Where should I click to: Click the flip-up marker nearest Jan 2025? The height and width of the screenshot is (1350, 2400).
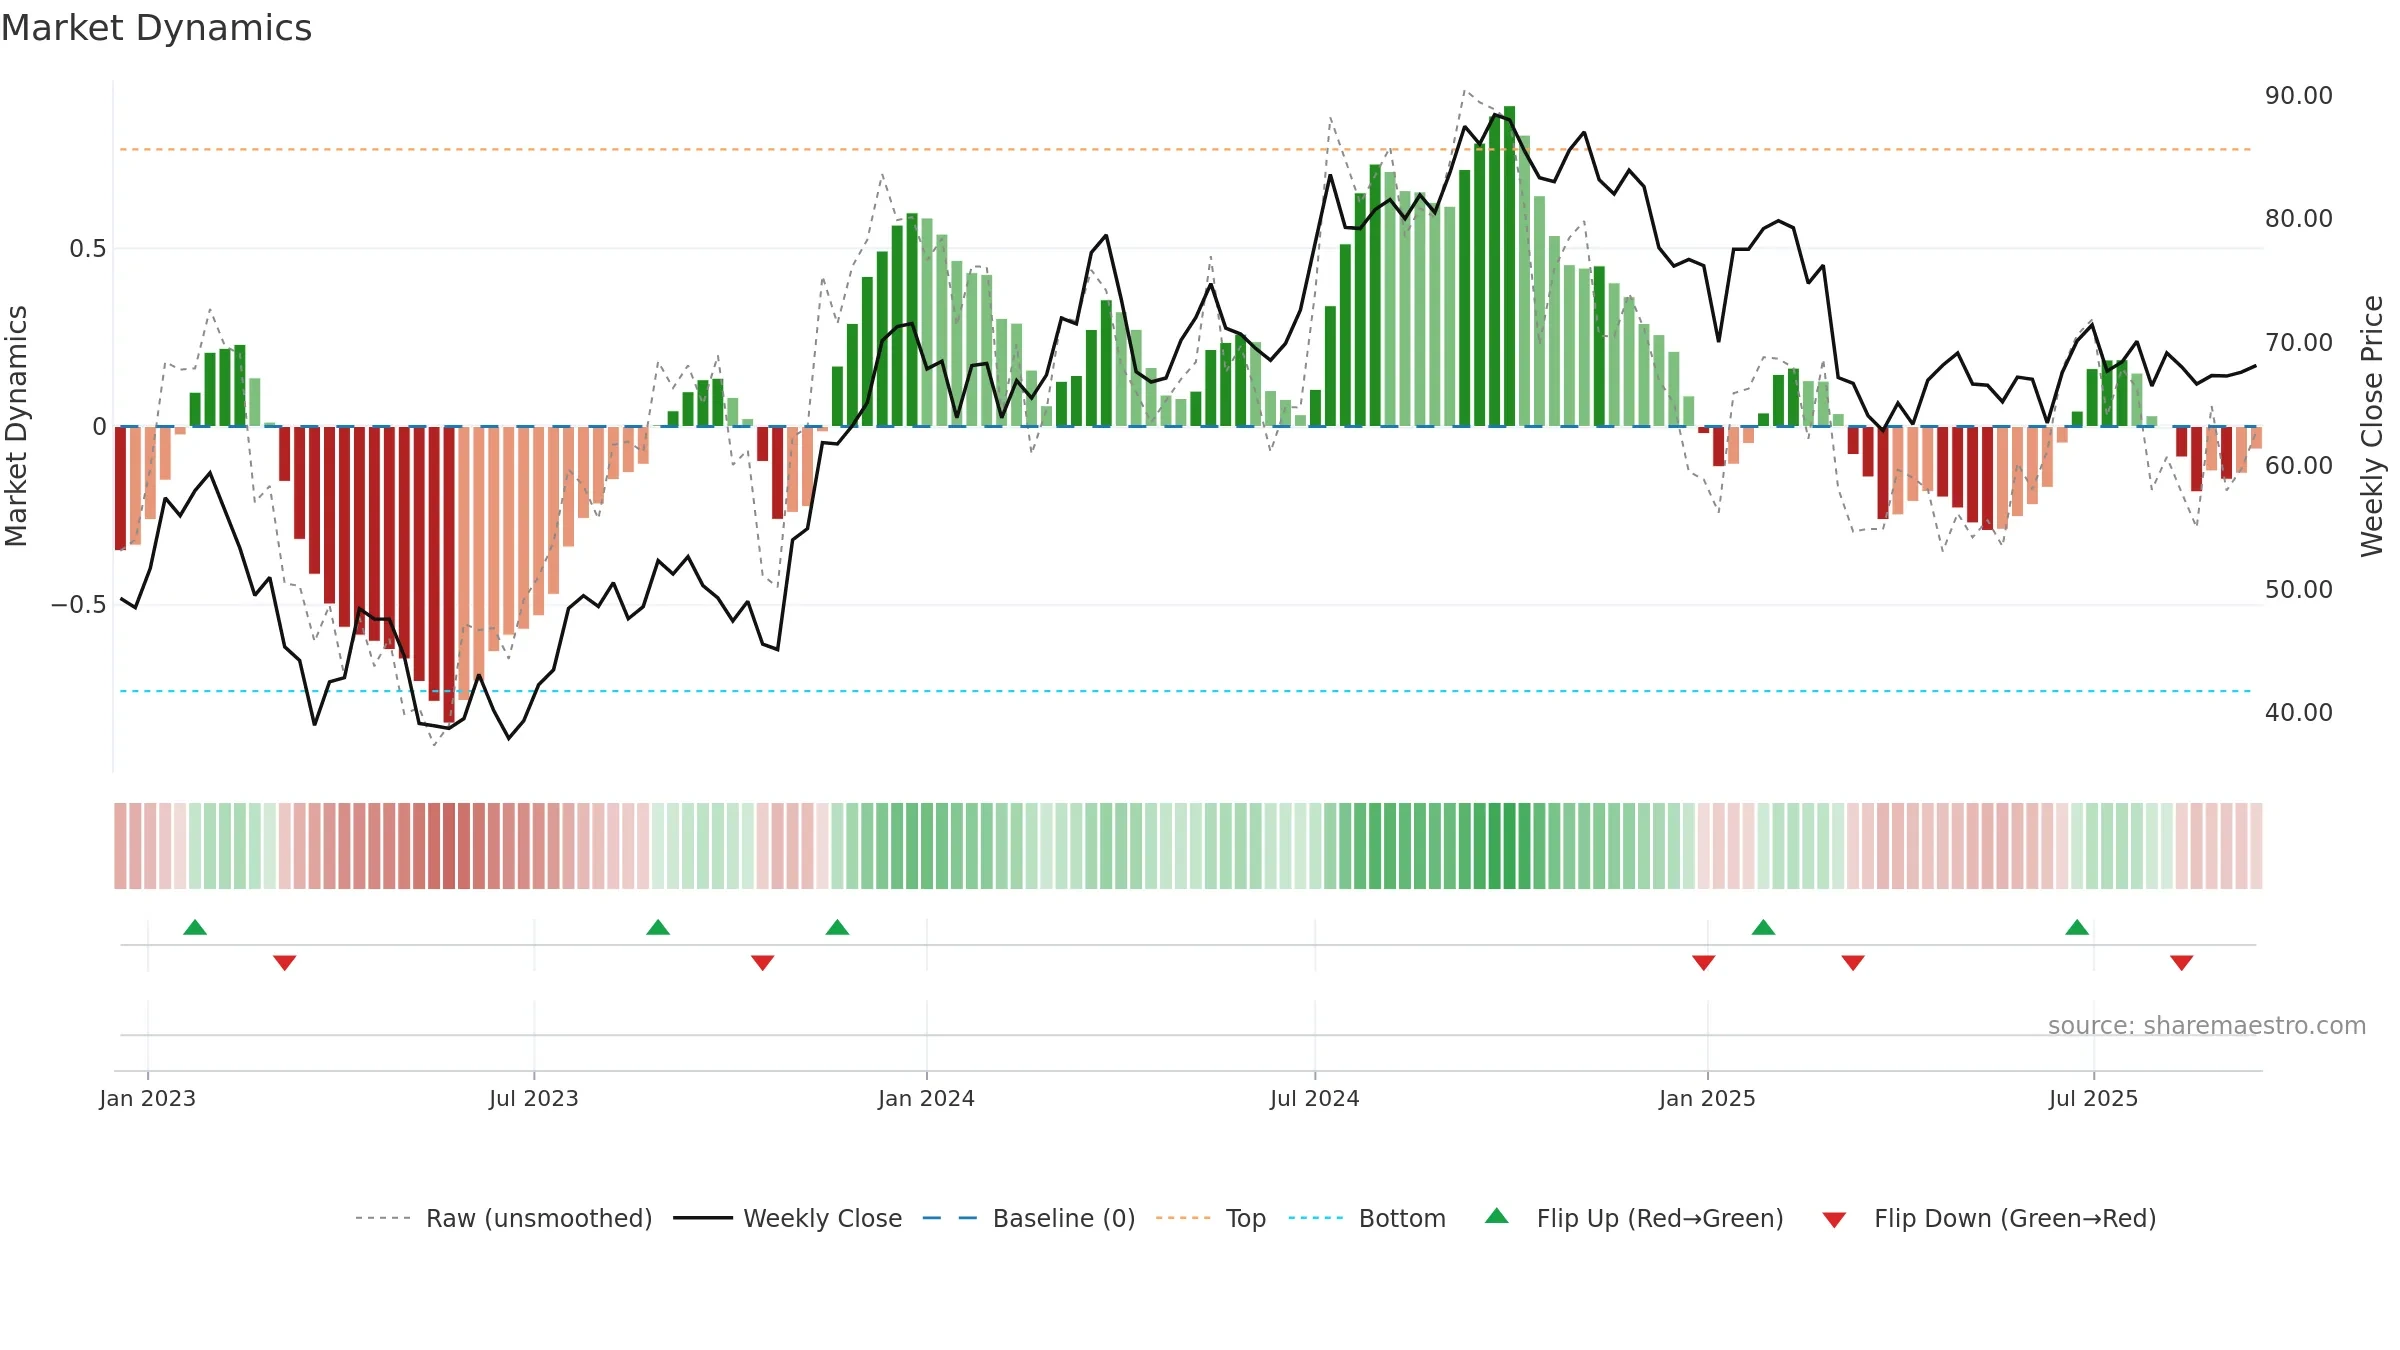click(x=1763, y=927)
